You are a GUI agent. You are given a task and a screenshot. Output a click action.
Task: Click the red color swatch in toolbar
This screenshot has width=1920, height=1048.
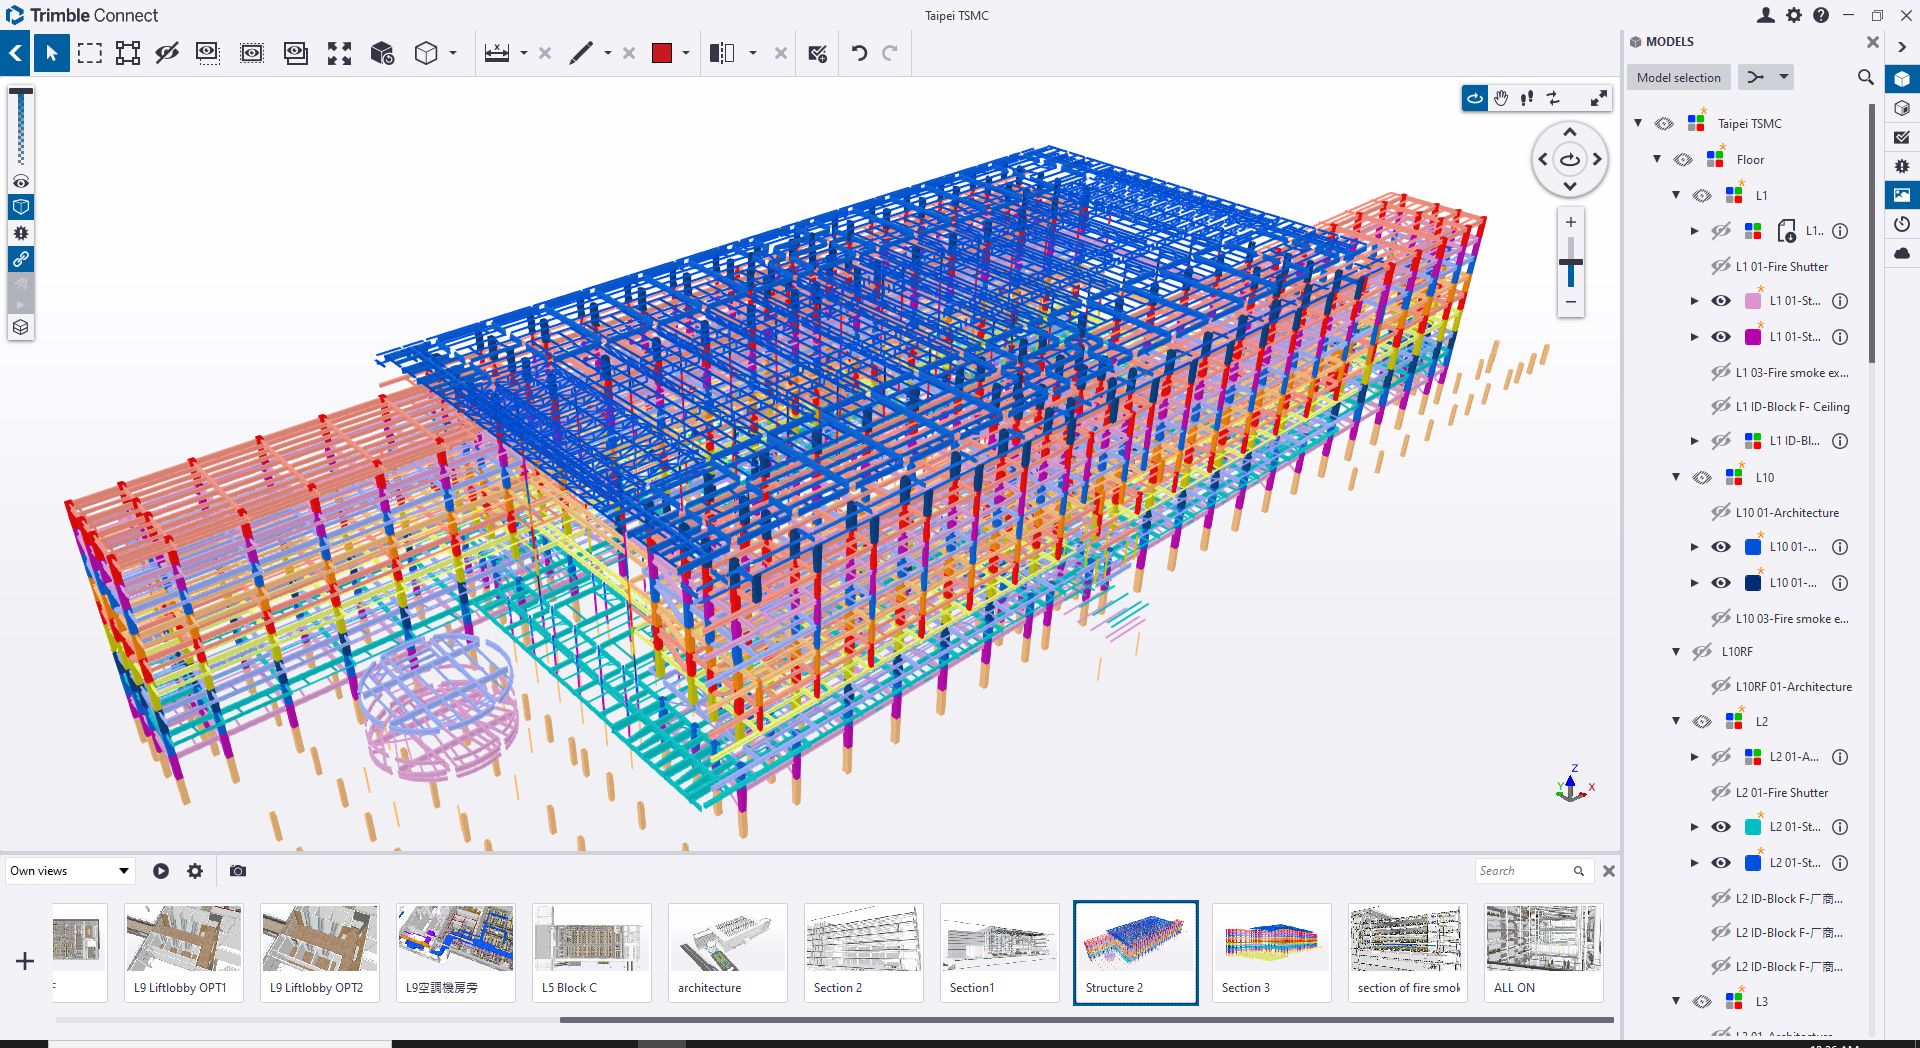(x=661, y=53)
